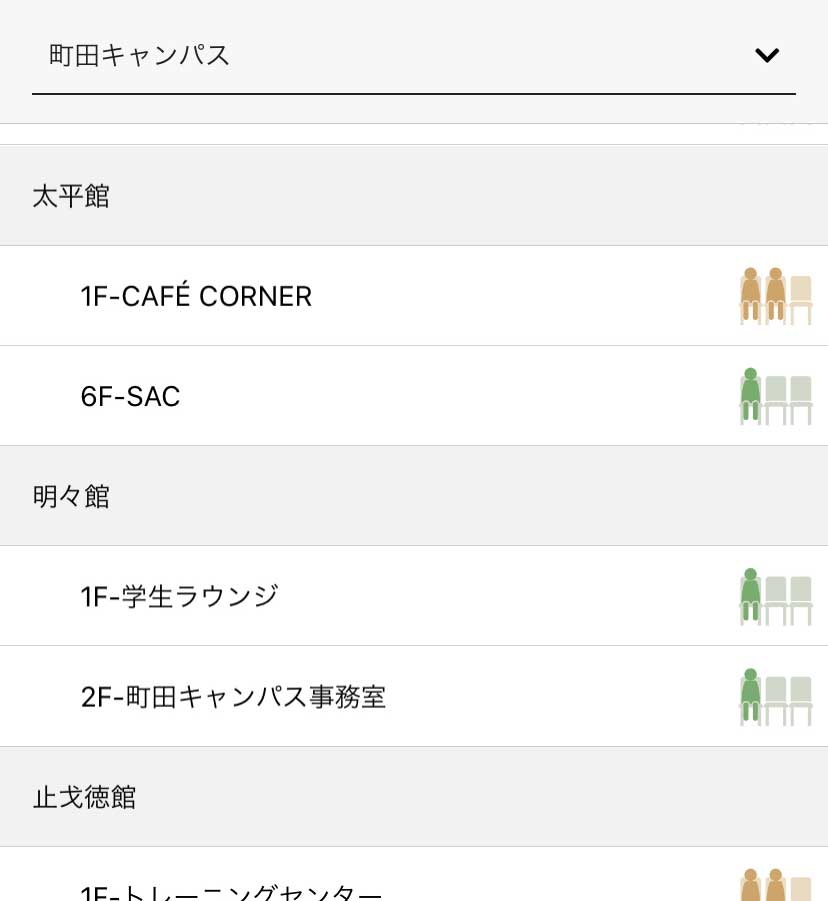
Task: Click the underline field of campus selector
Action: [414, 93]
